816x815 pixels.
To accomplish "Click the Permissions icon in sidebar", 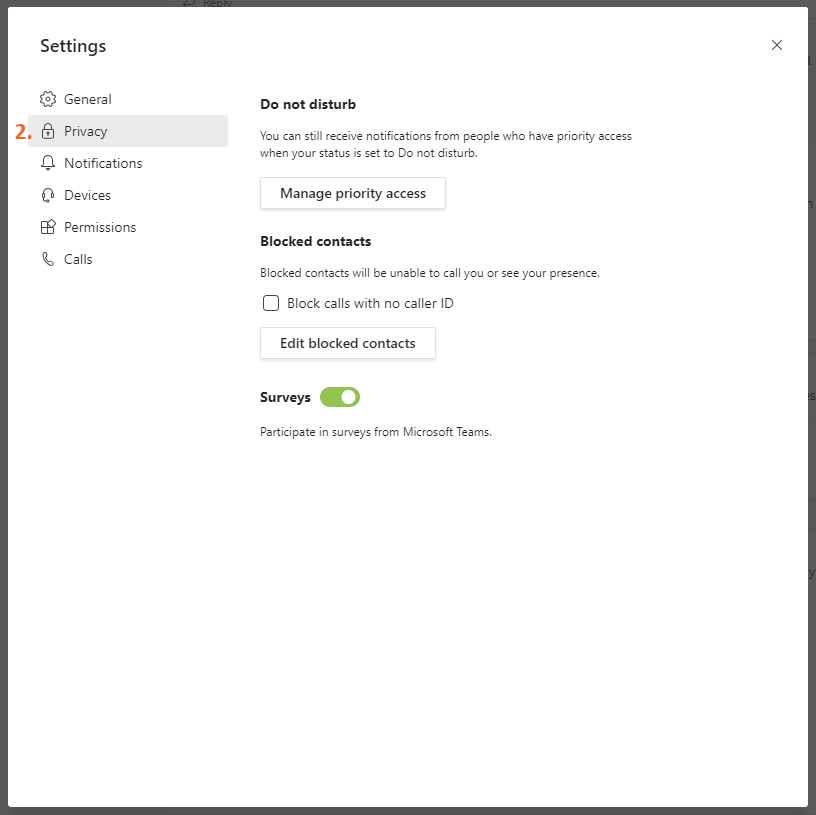I will click(x=47, y=227).
